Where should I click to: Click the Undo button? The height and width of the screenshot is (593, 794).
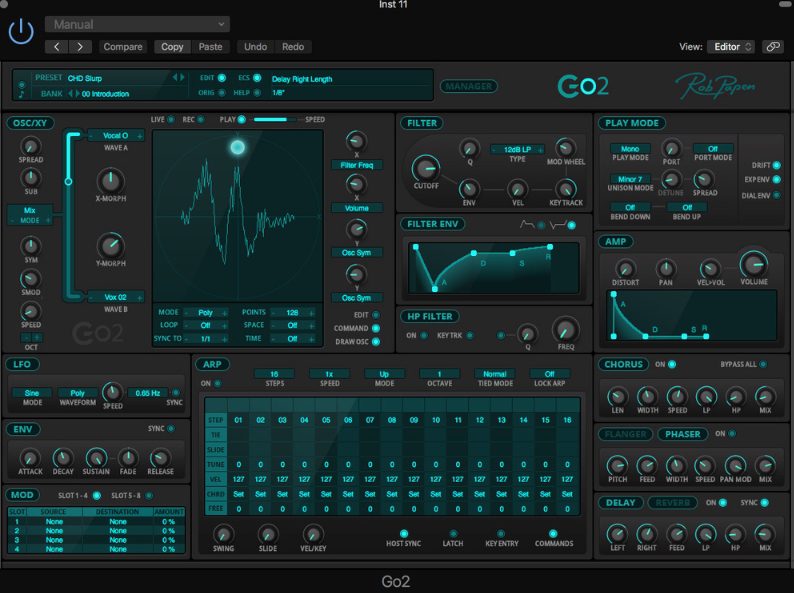[x=255, y=47]
